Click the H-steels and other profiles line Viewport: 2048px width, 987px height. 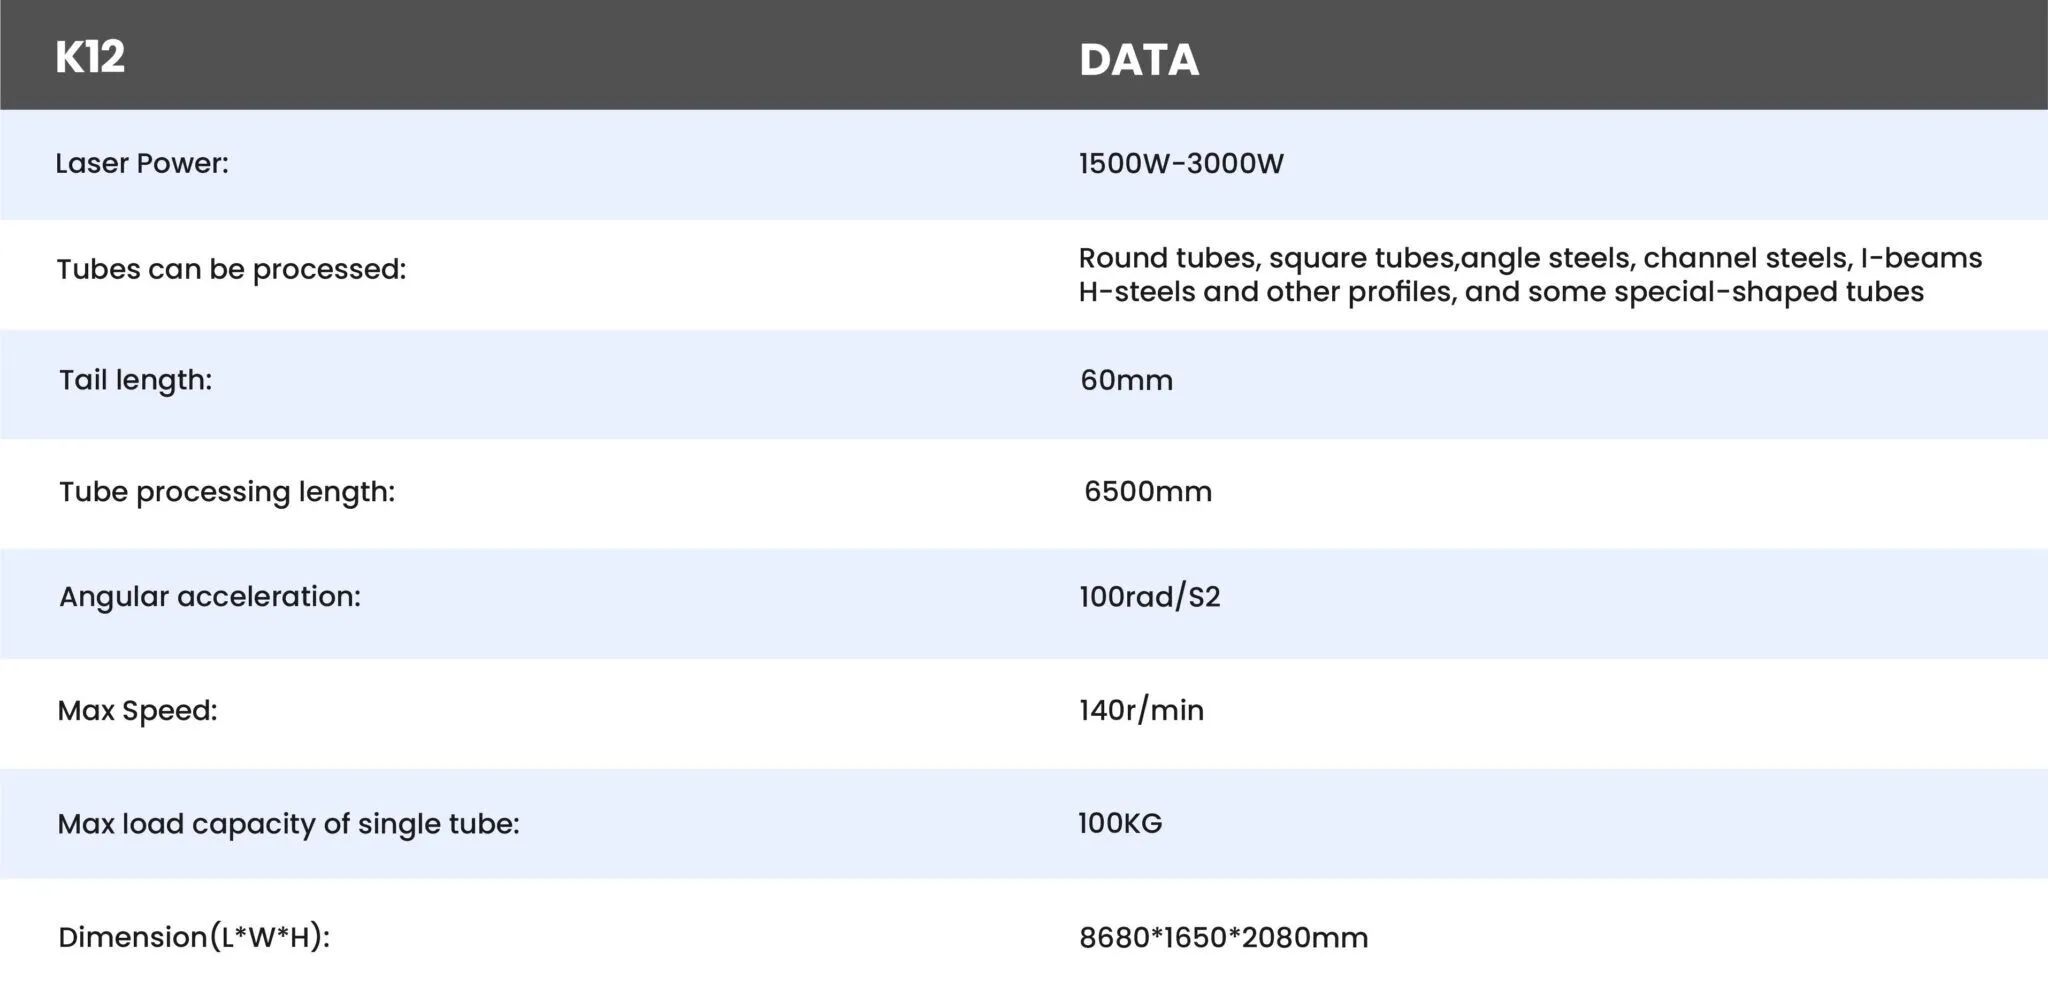point(1501,292)
